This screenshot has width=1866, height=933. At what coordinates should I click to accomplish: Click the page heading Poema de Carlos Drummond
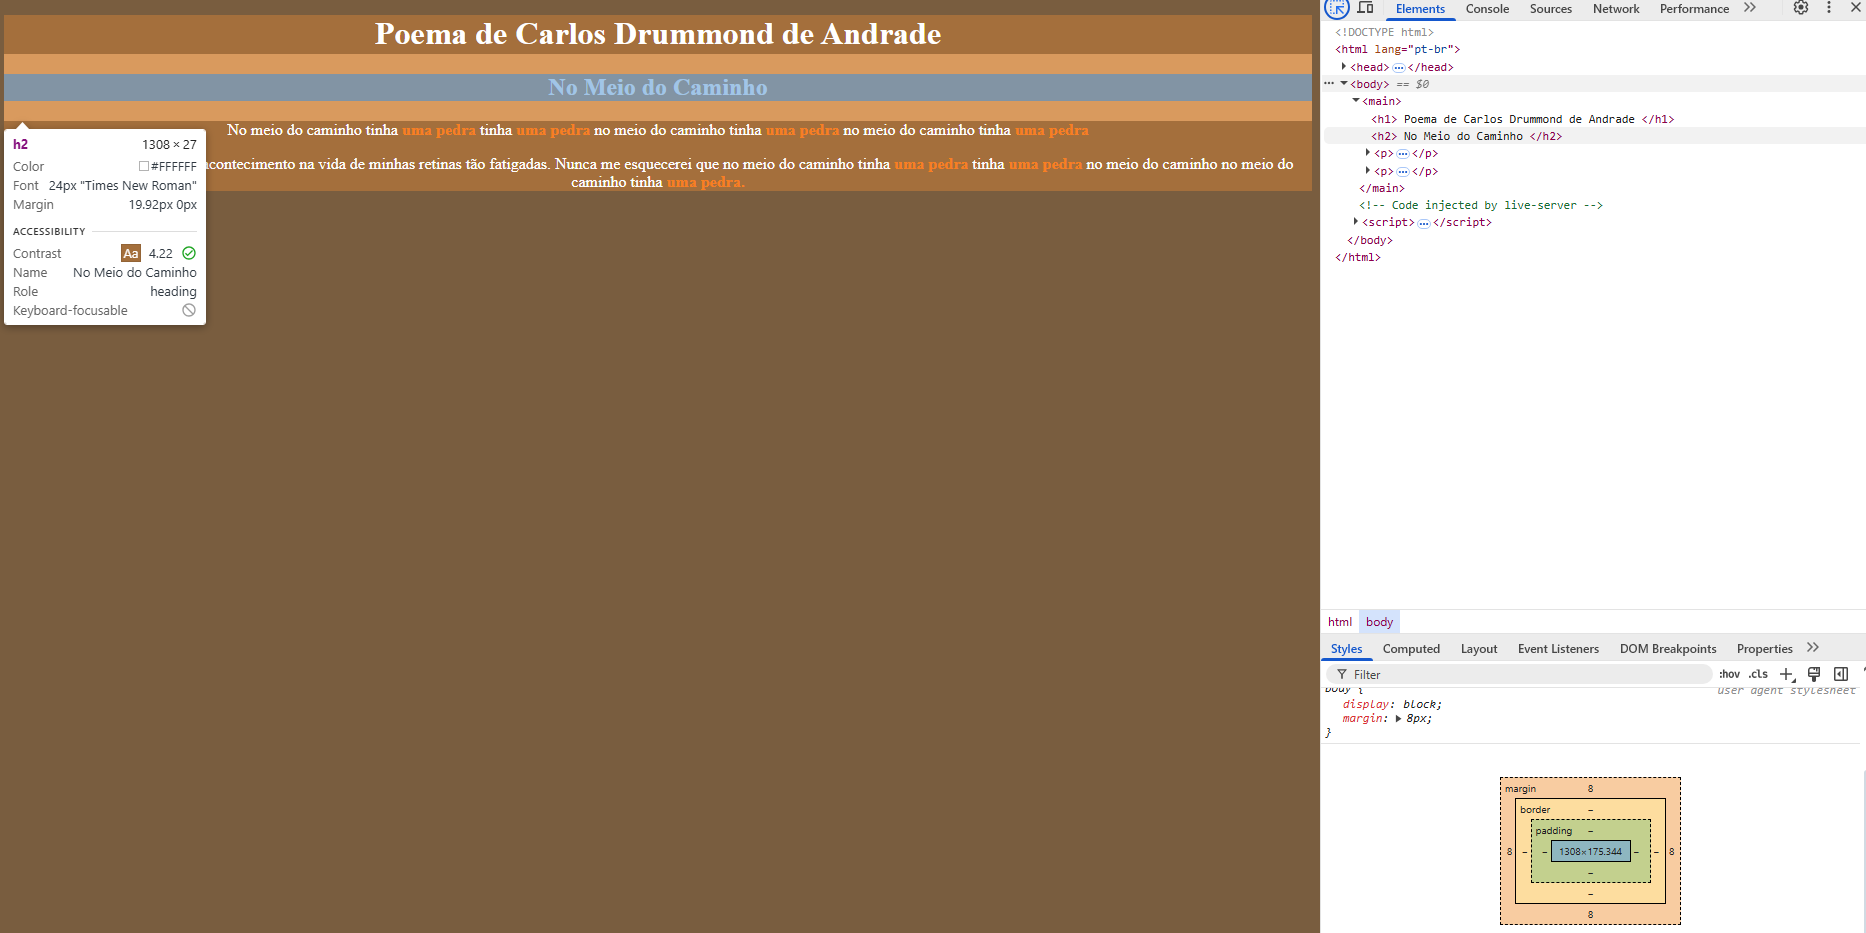(658, 34)
